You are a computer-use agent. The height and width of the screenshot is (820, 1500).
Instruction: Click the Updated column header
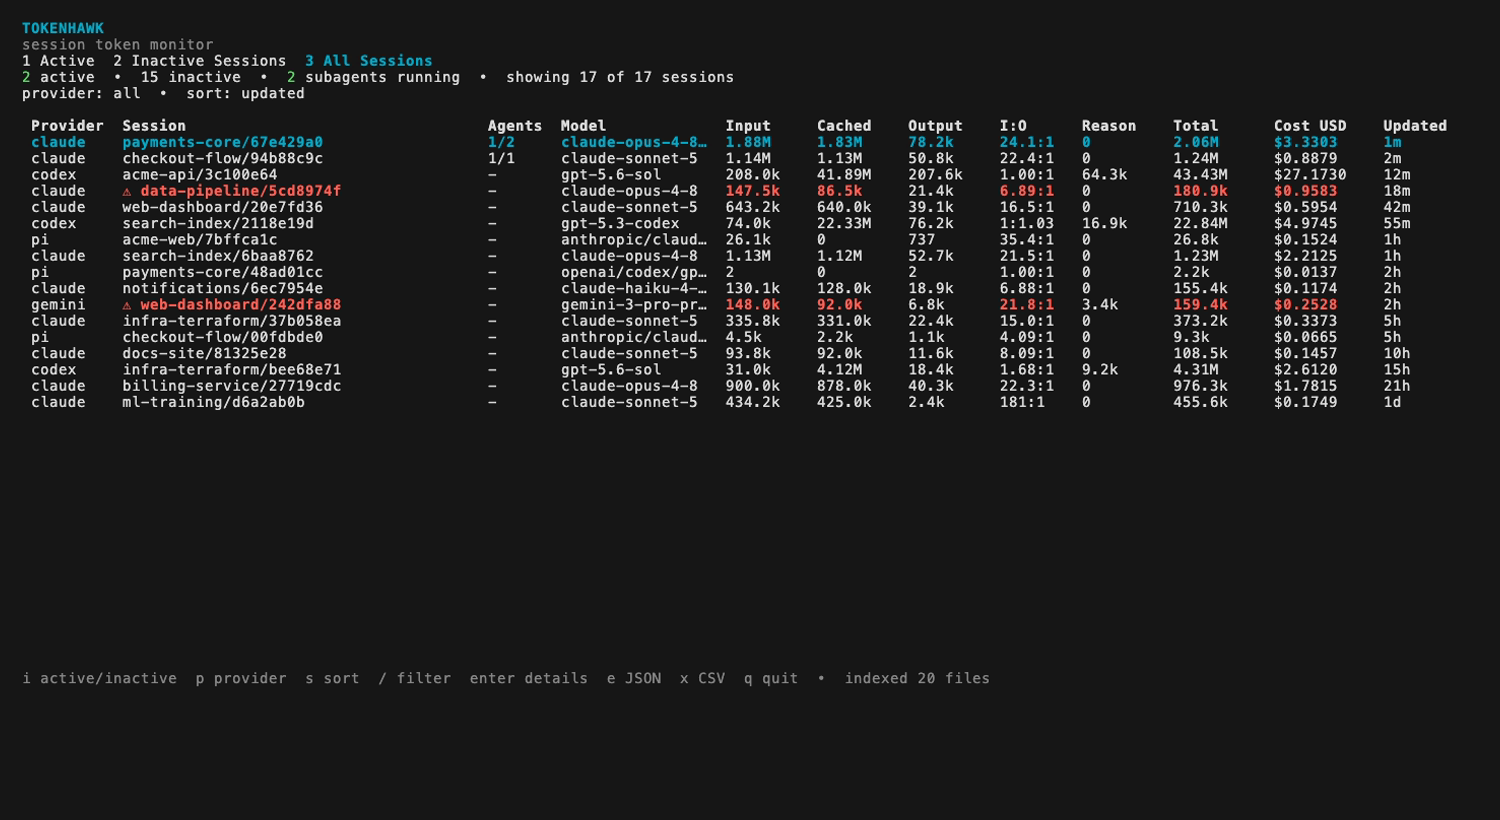click(1415, 126)
